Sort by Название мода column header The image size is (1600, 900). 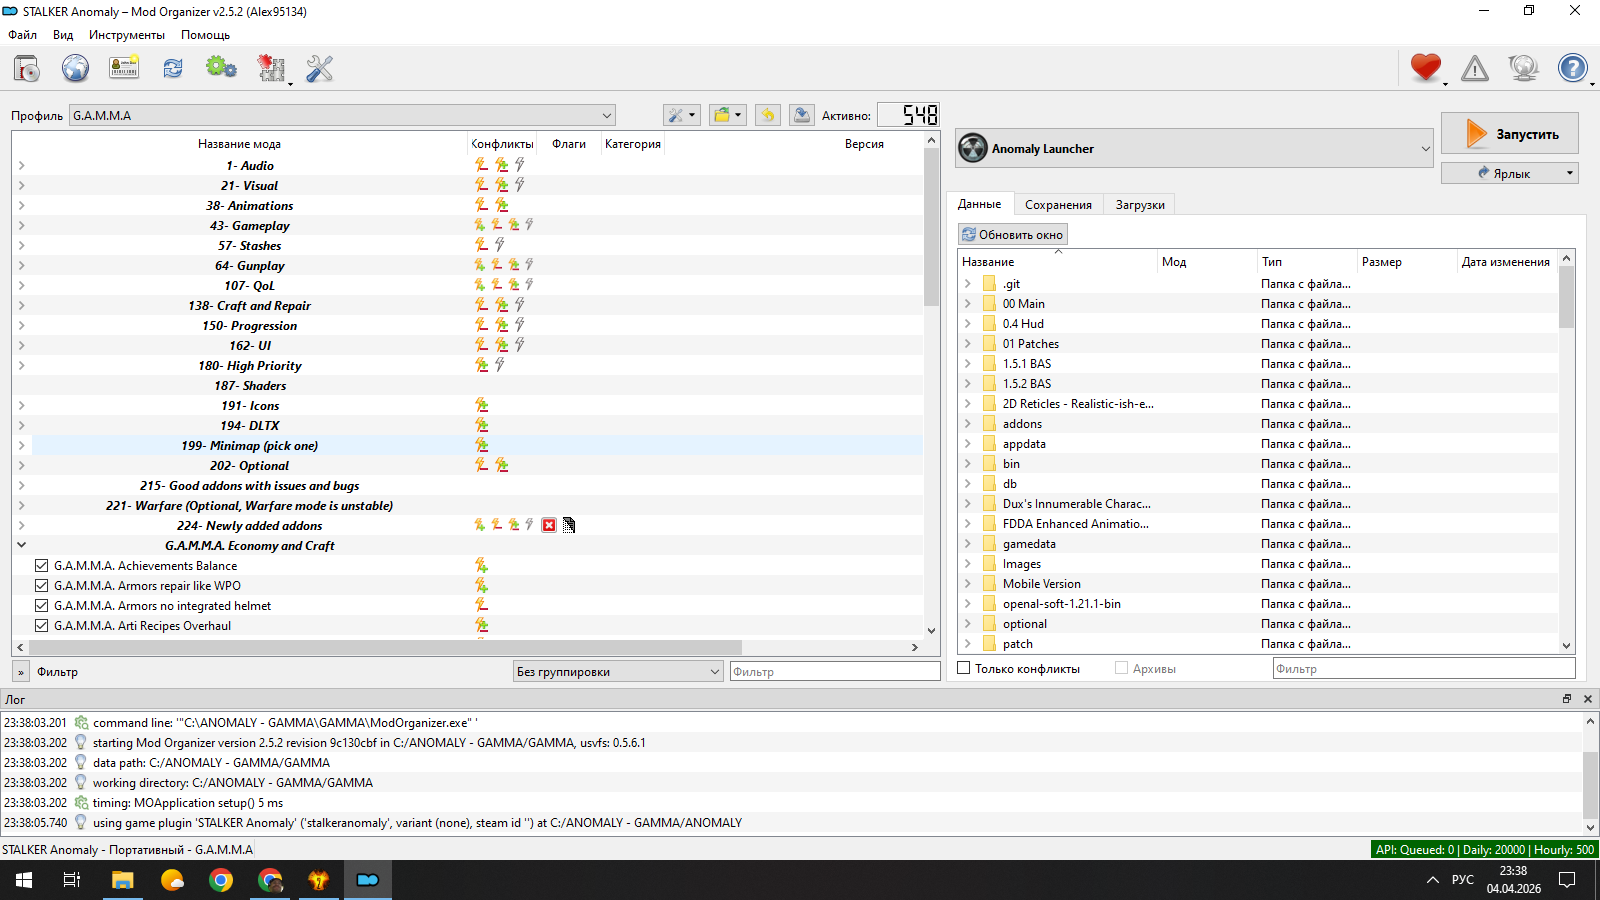point(239,143)
